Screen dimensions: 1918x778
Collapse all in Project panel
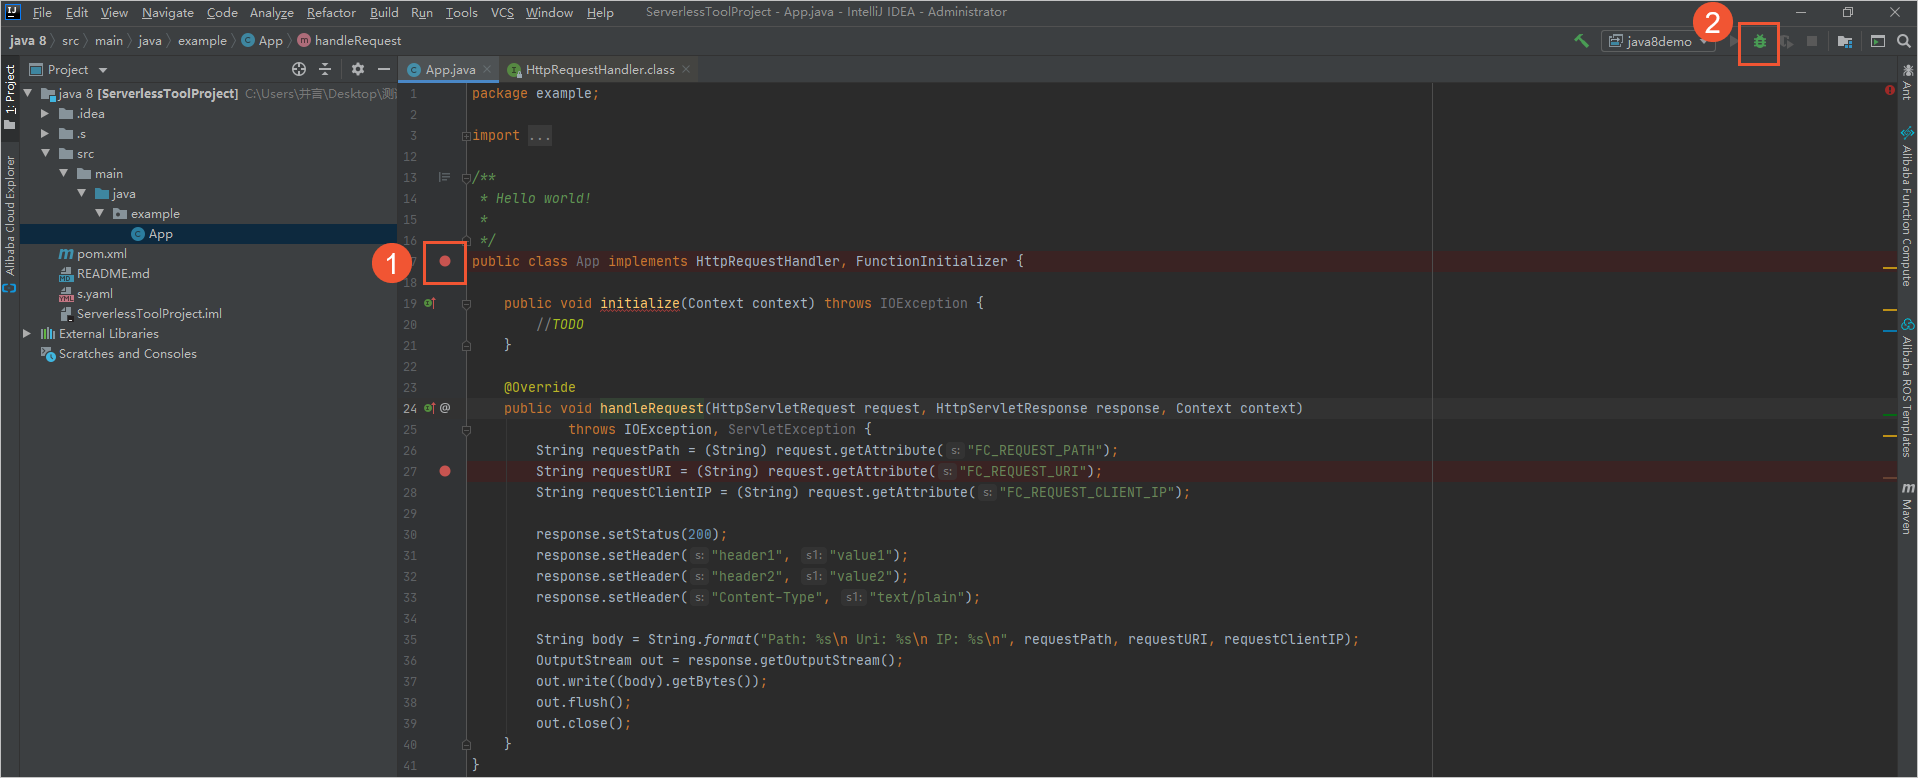[325, 69]
